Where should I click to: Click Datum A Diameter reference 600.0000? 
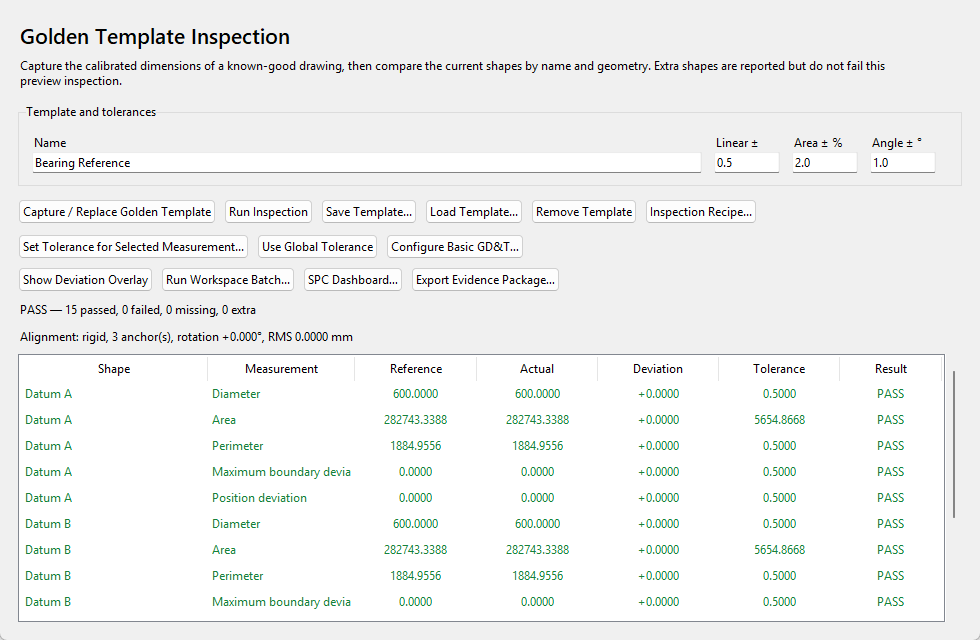(x=416, y=394)
